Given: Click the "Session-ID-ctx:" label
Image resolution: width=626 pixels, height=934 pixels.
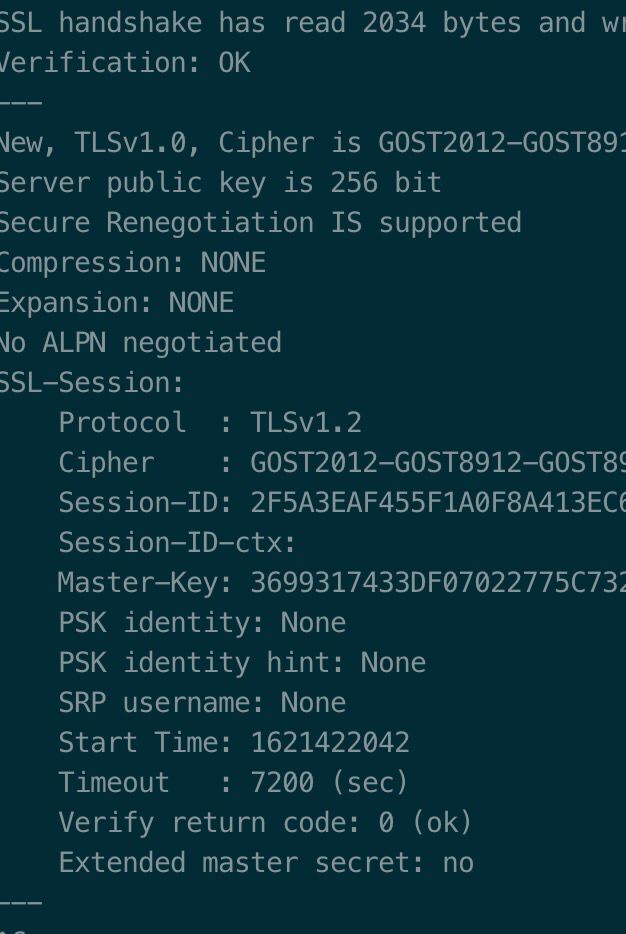Looking at the screenshot, I should pyautogui.click(x=178, y=543).
